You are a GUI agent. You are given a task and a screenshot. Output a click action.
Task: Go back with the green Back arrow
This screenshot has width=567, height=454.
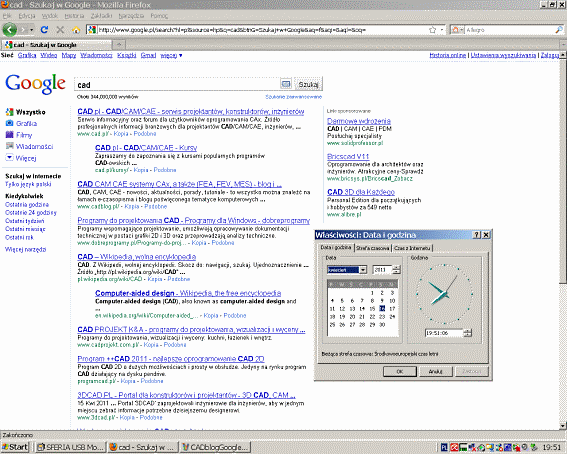(10, 30)
